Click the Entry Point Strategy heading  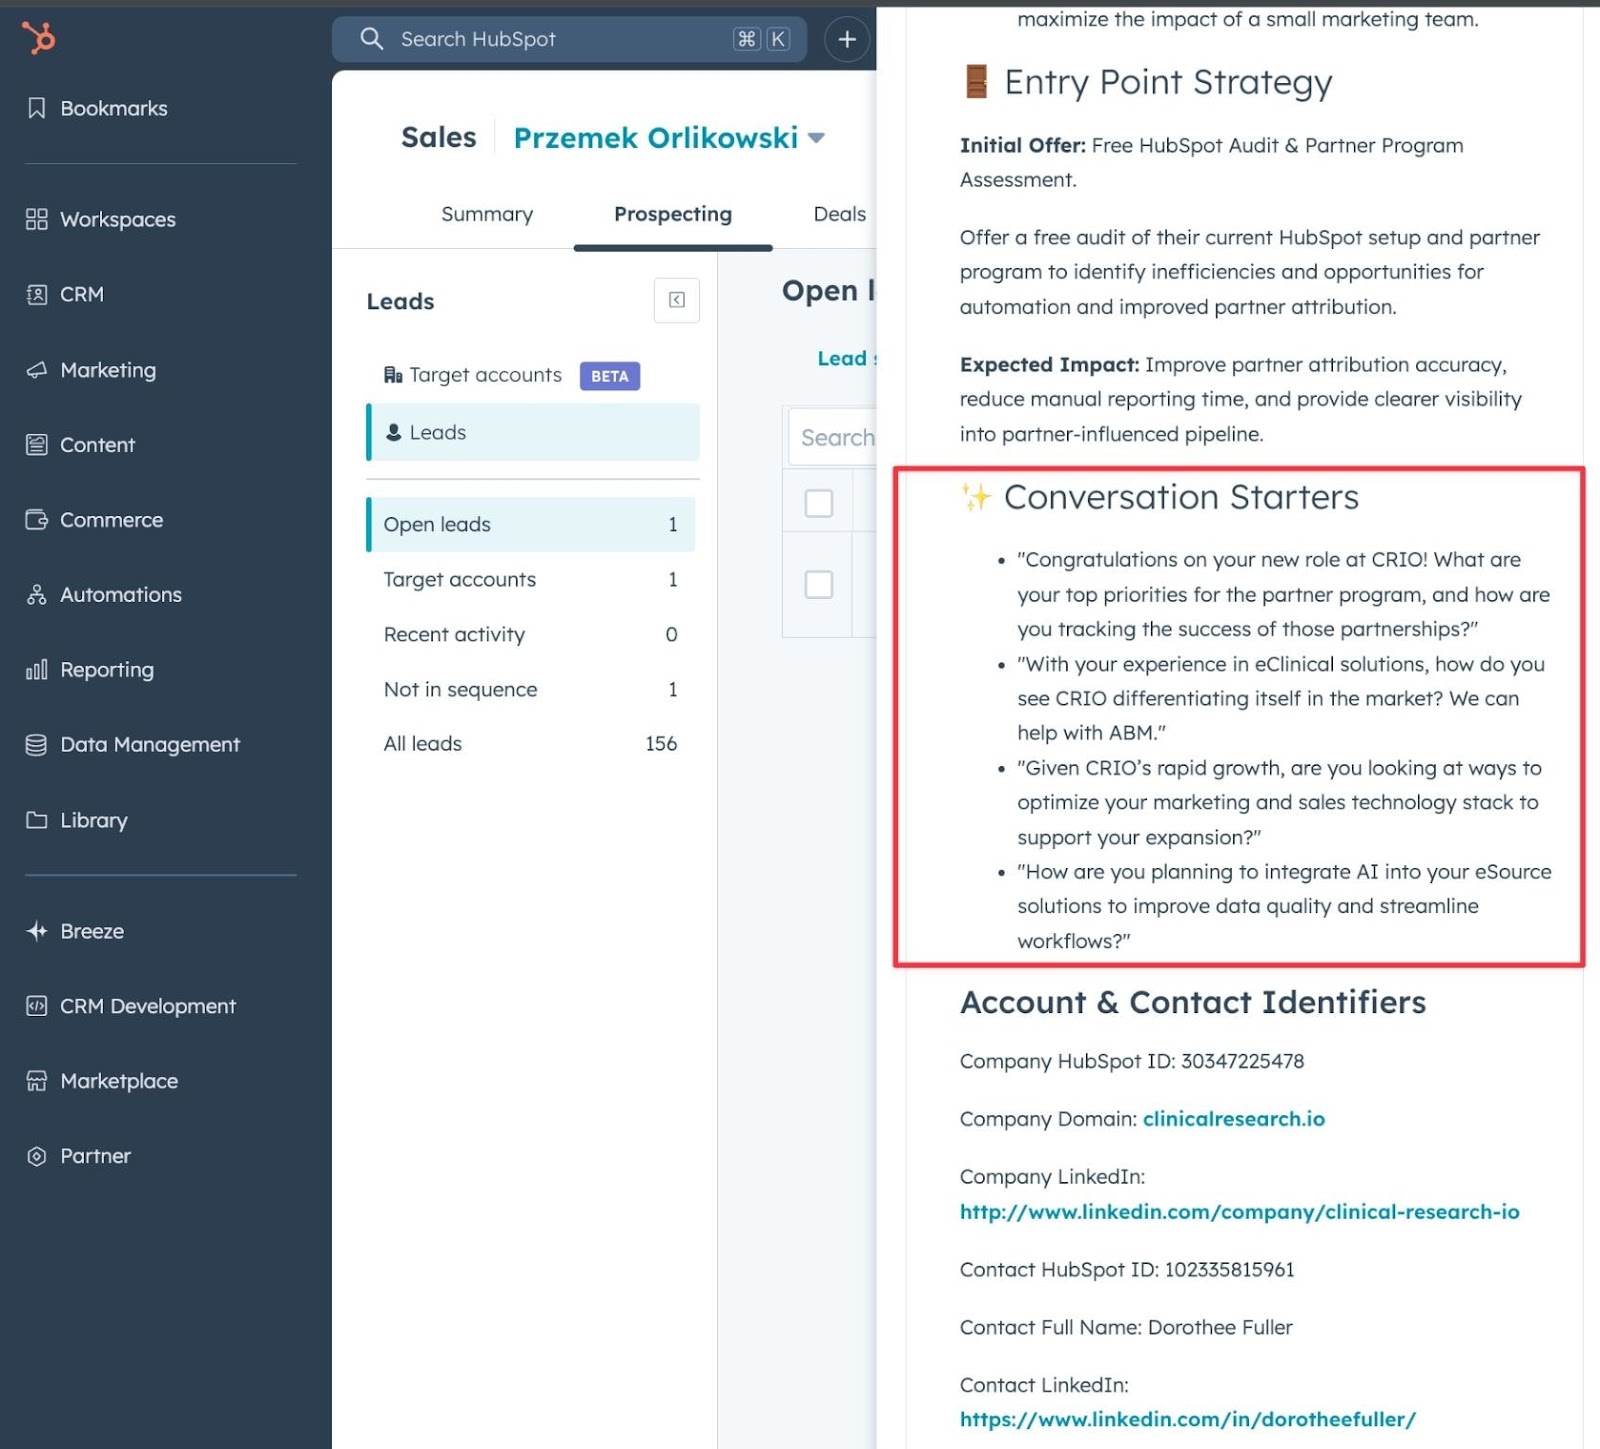point(1168,82)
